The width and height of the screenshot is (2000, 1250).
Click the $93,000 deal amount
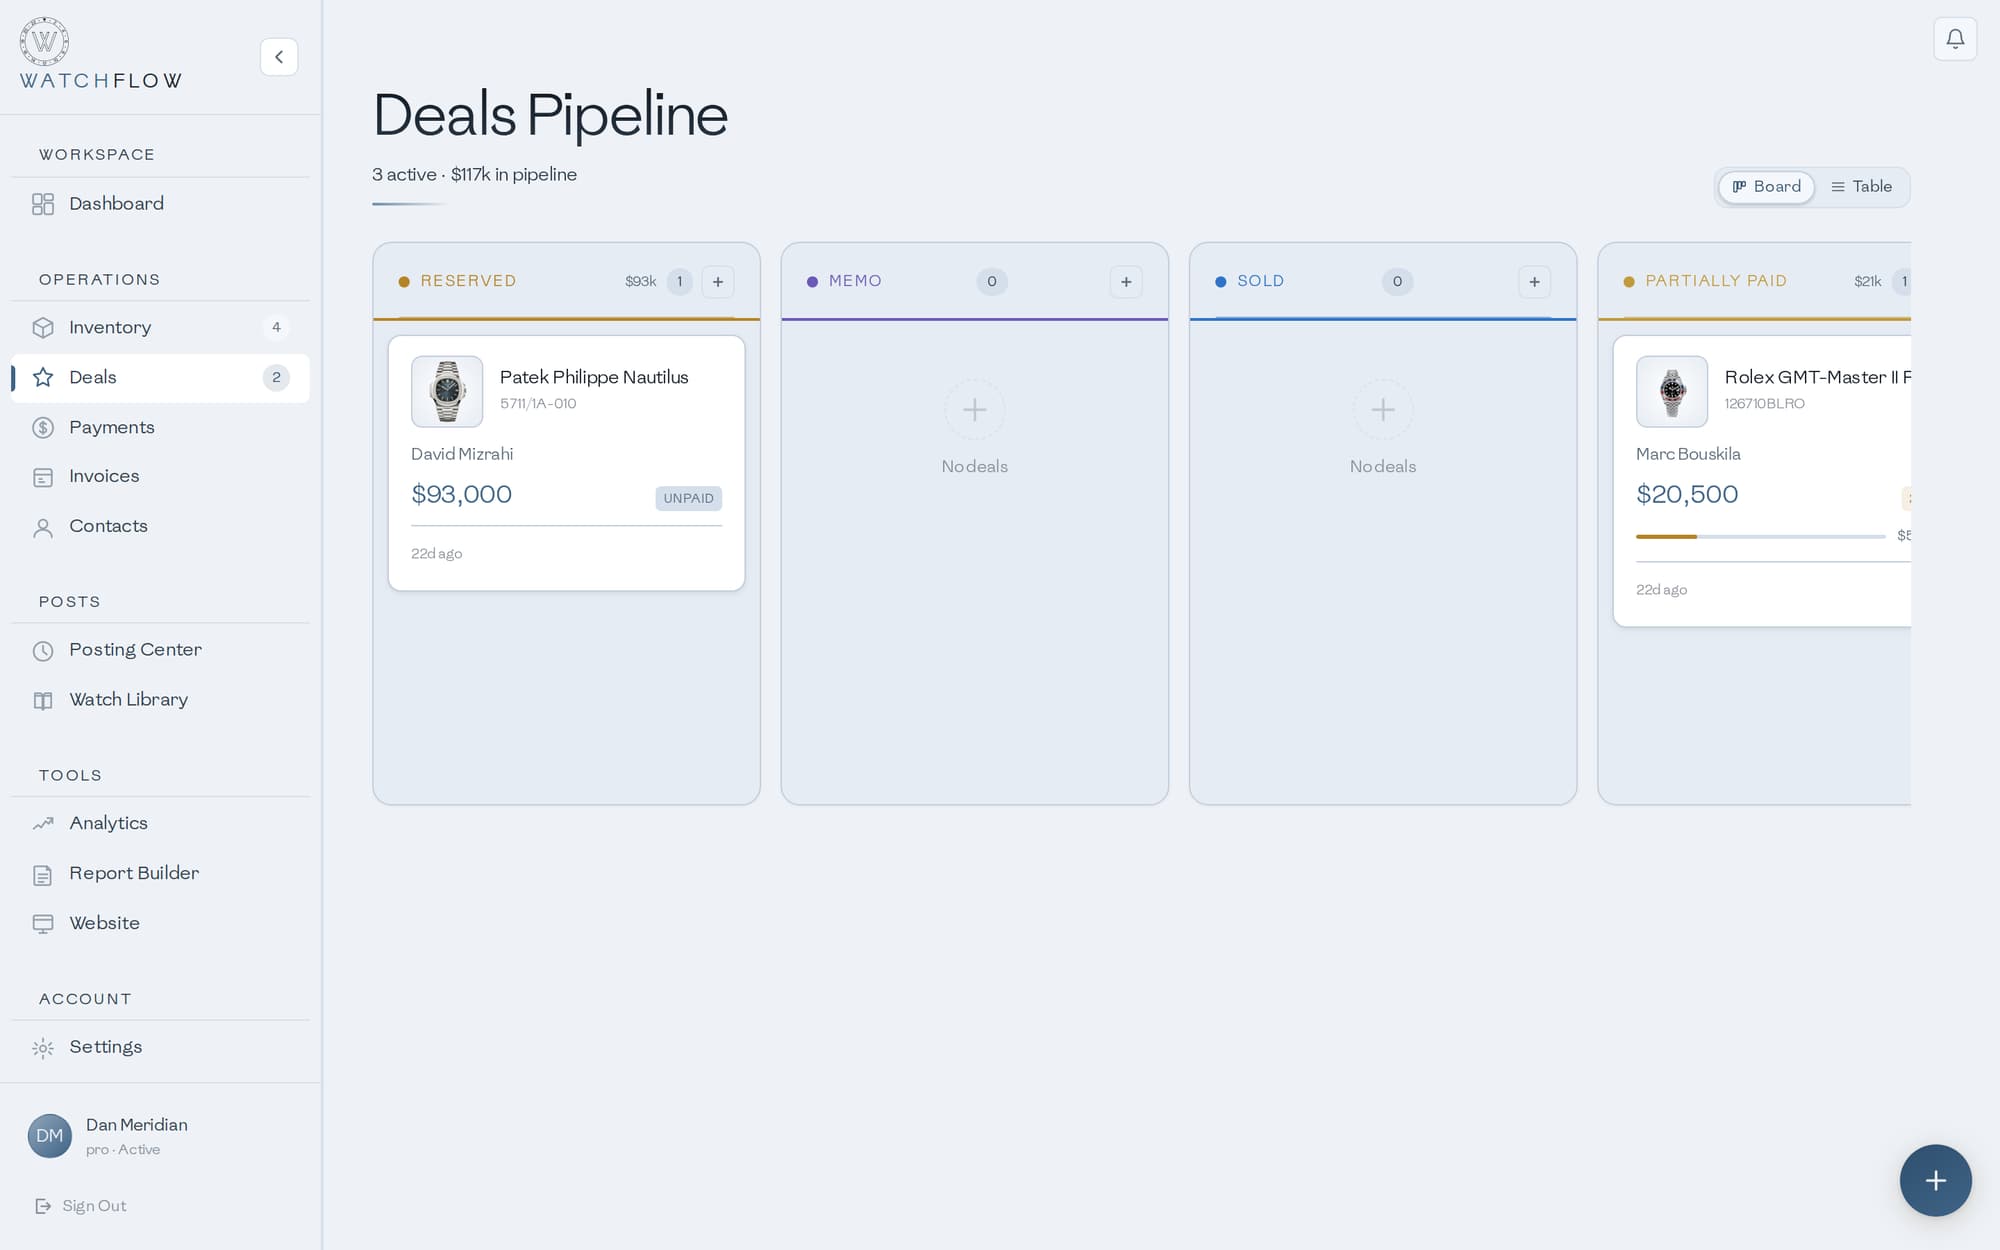click(x=461, y=494)
